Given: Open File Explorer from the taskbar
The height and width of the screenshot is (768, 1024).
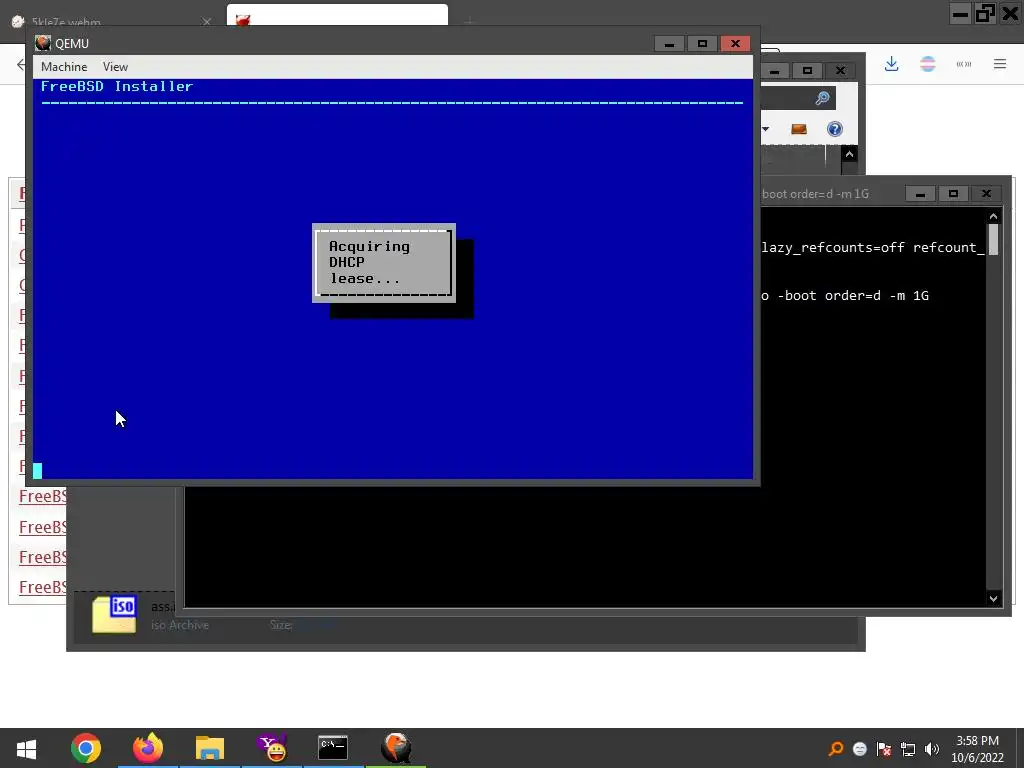Looking at the screenshot, I should point(210,748).
